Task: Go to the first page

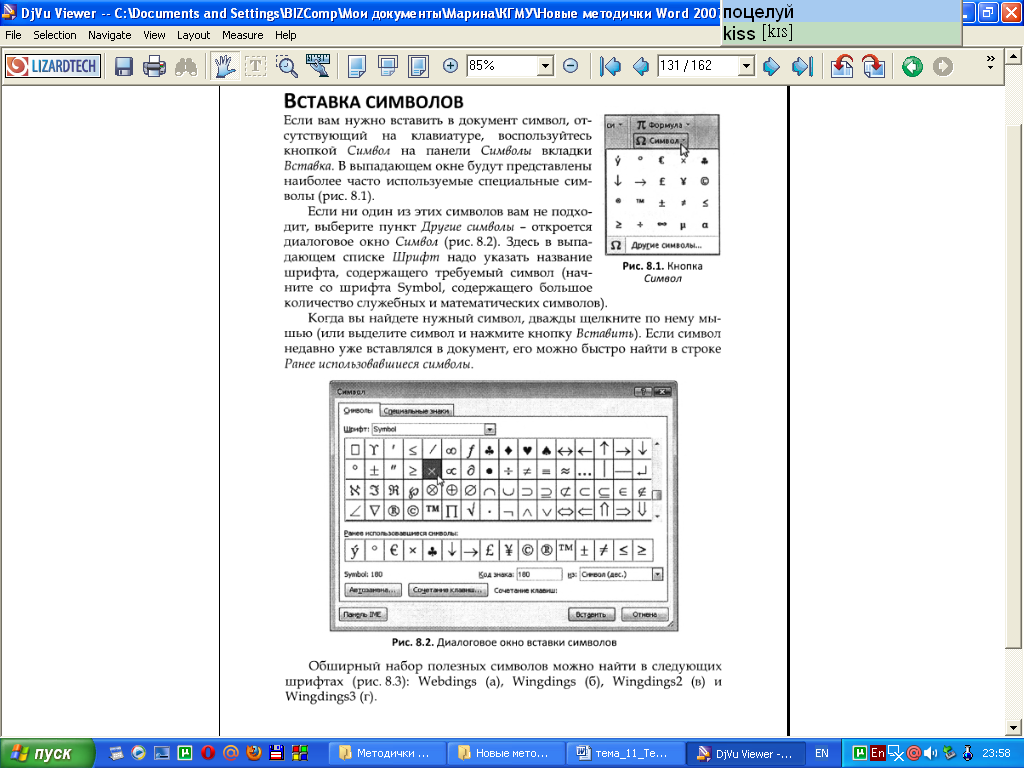Action: (610, 66)
